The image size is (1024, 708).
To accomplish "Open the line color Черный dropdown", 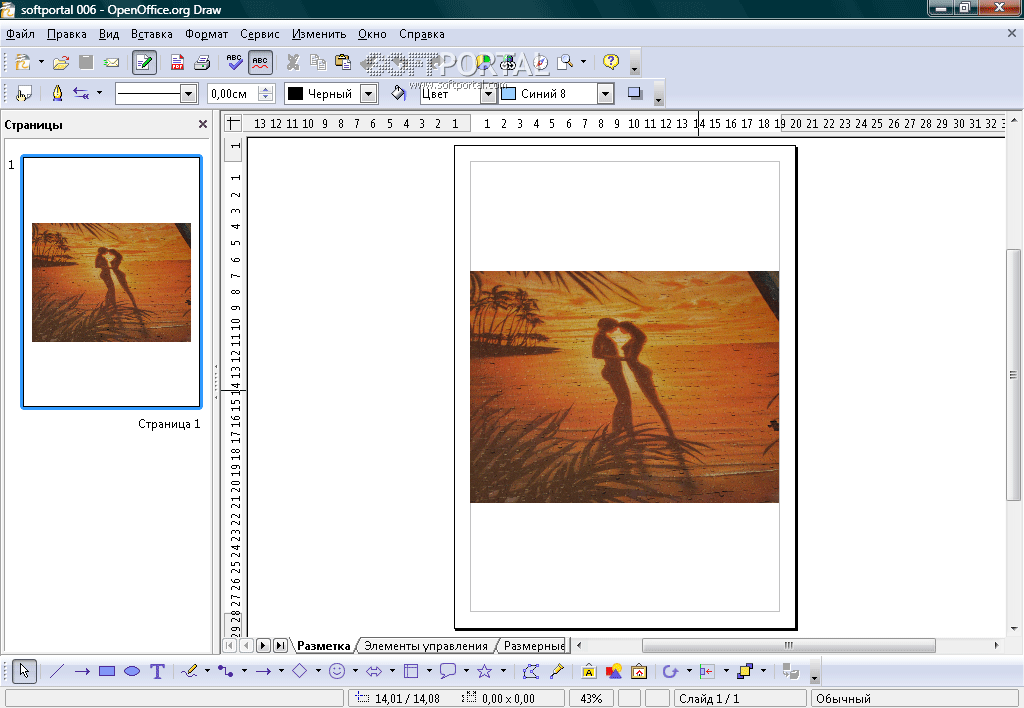I will click(x=369, y=93).
